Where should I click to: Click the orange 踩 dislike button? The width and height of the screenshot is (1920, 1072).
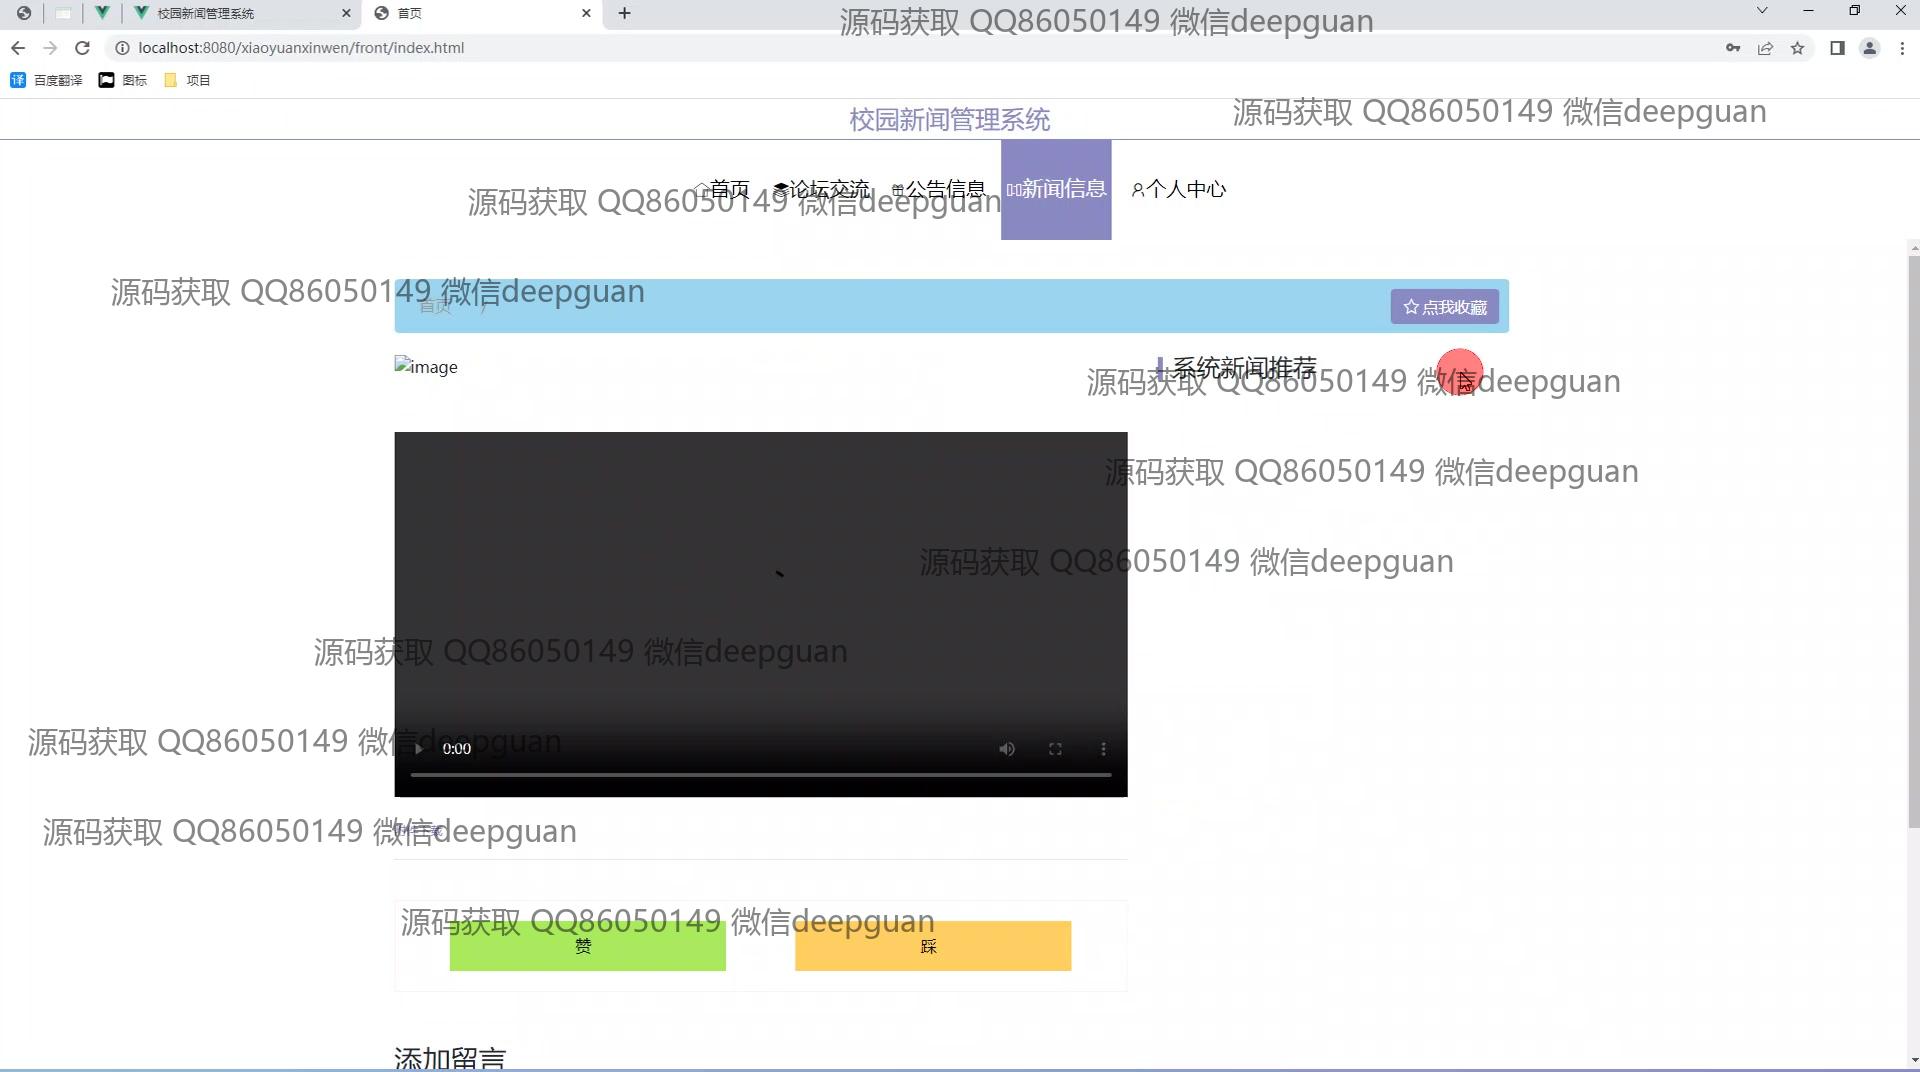(x=933, y=946)
